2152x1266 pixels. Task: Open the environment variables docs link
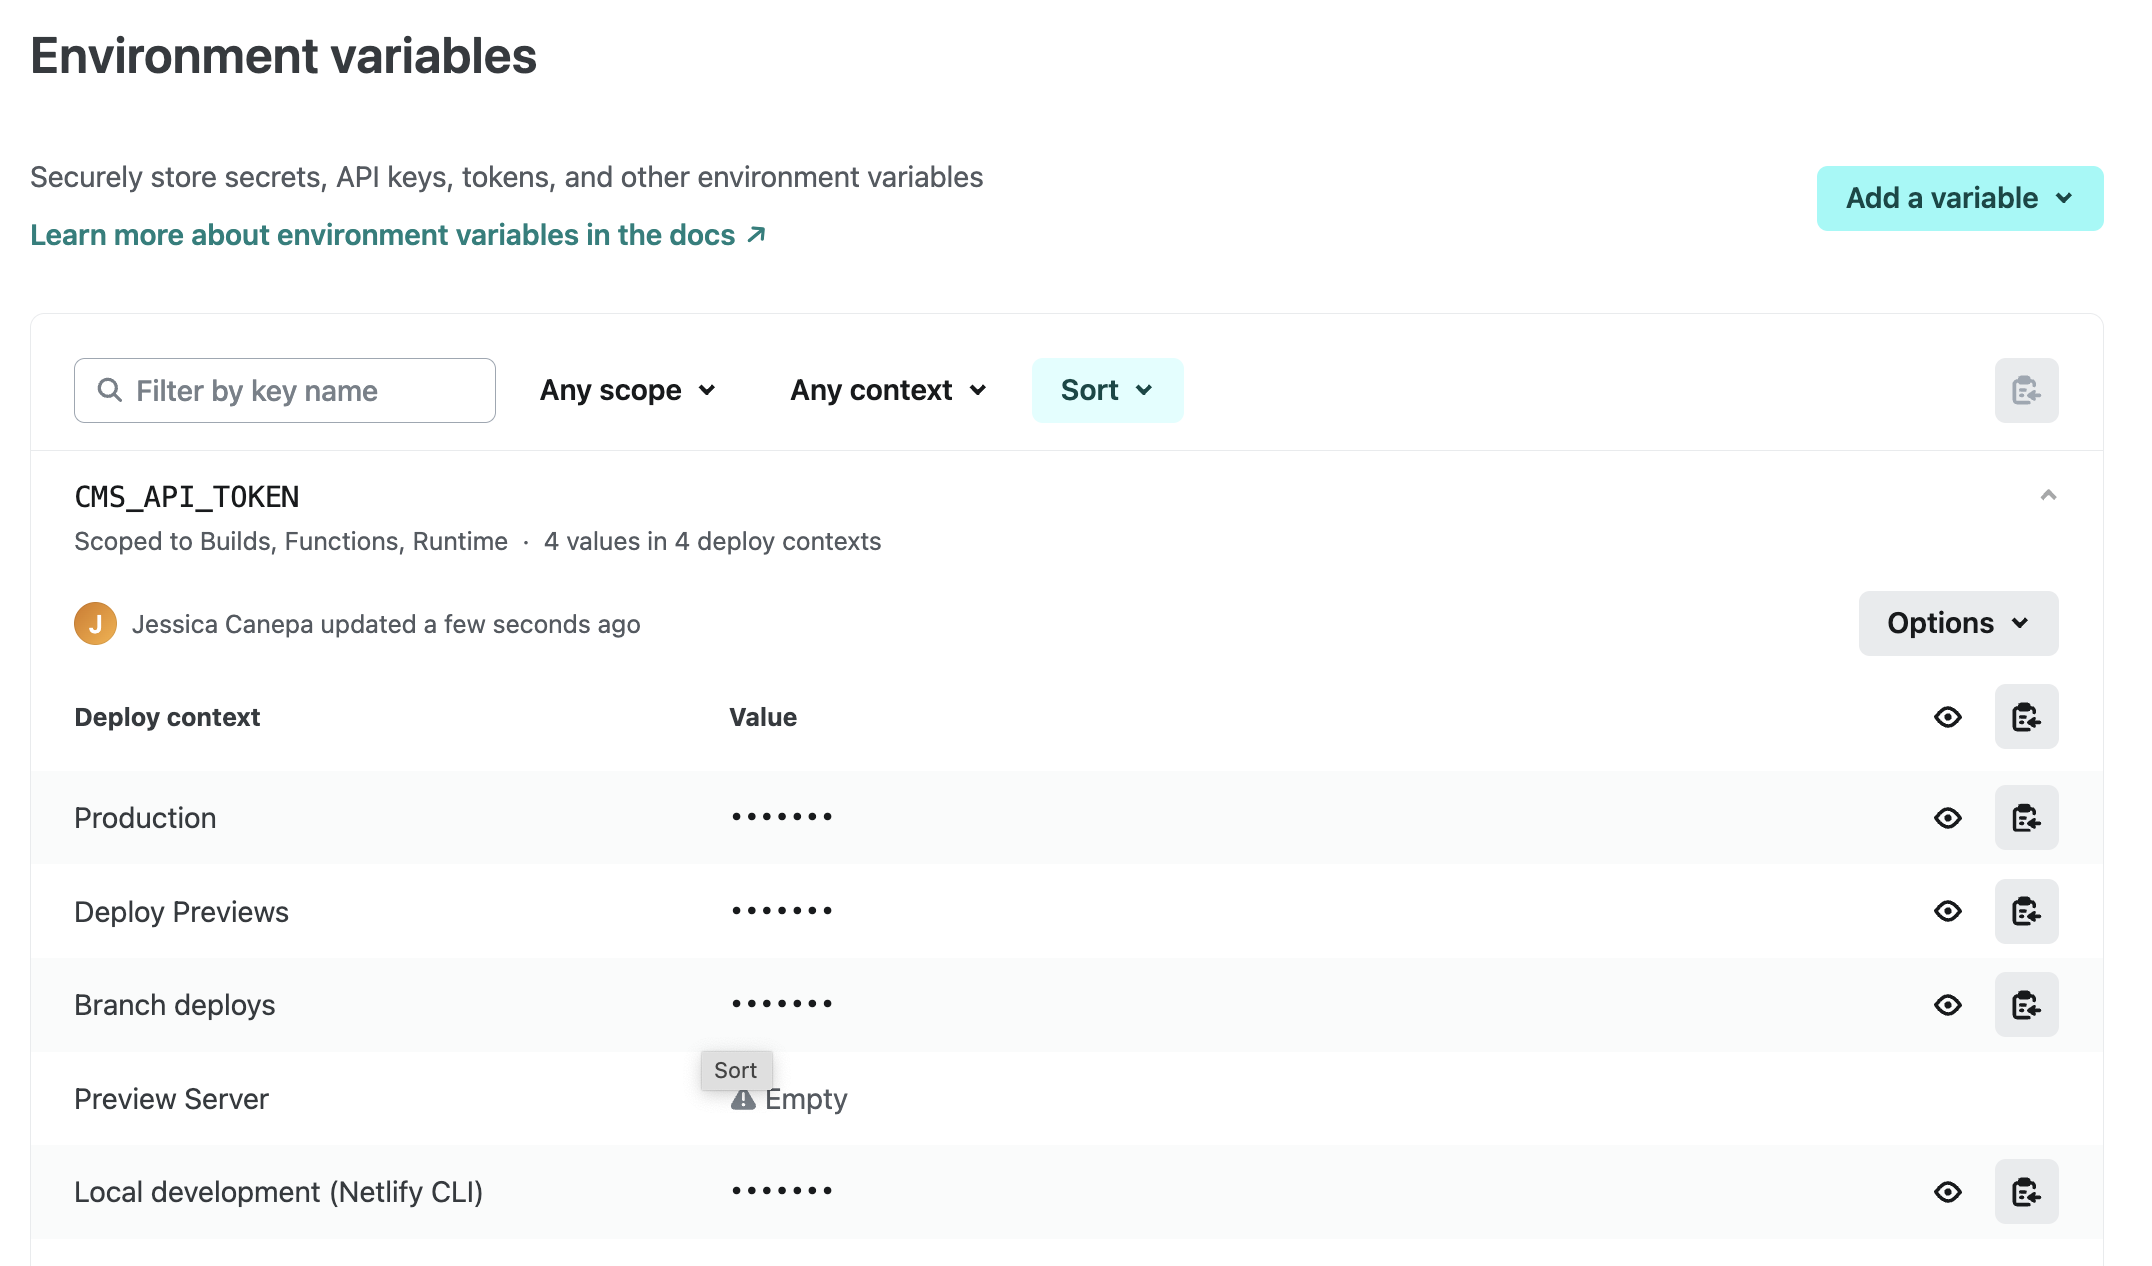[397, 235]
